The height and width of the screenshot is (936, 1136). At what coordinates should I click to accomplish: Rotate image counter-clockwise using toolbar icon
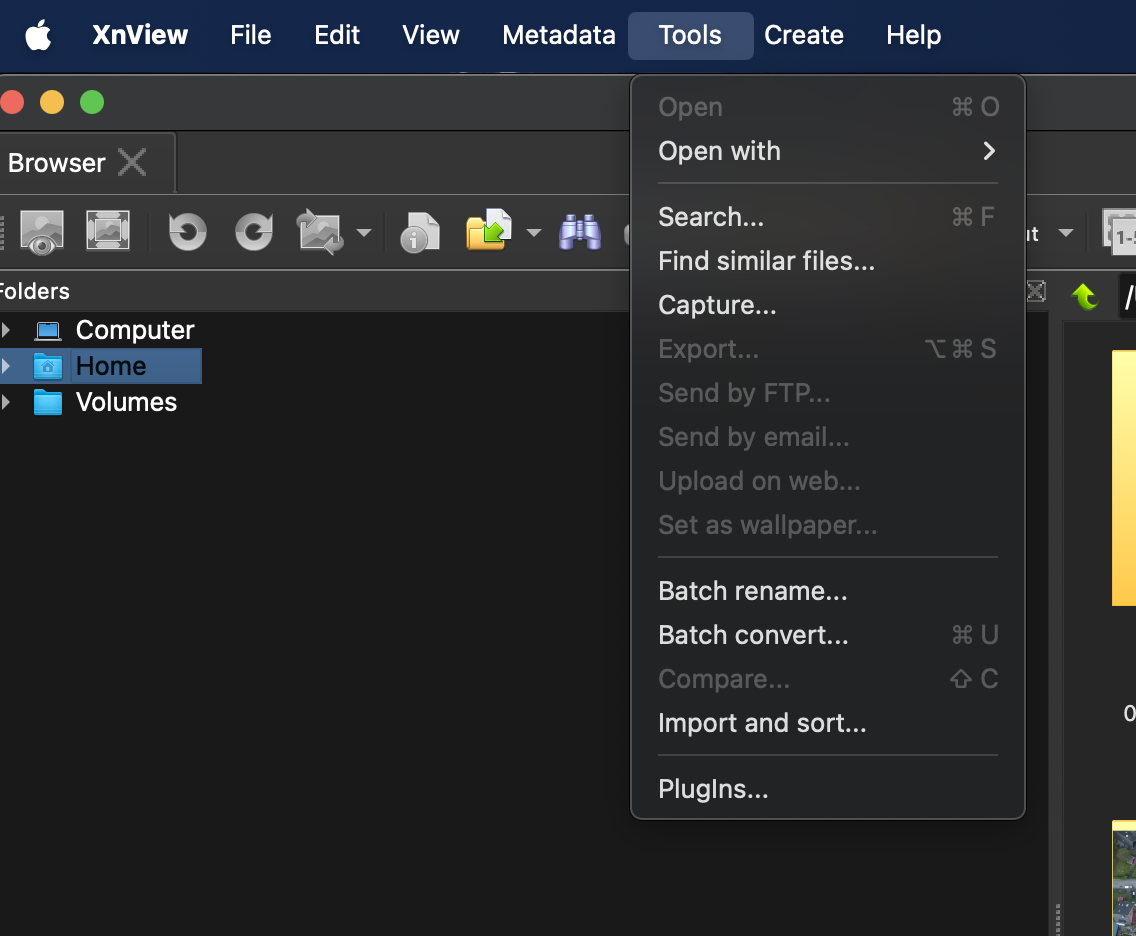(187, 232)
